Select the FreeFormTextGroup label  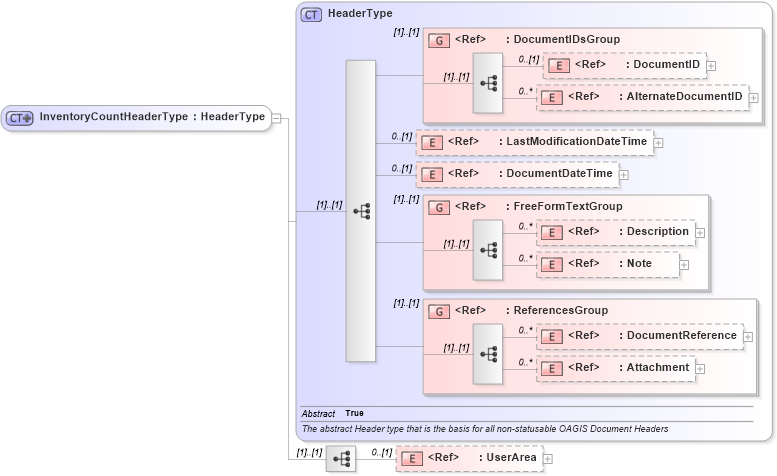[568, 206]
